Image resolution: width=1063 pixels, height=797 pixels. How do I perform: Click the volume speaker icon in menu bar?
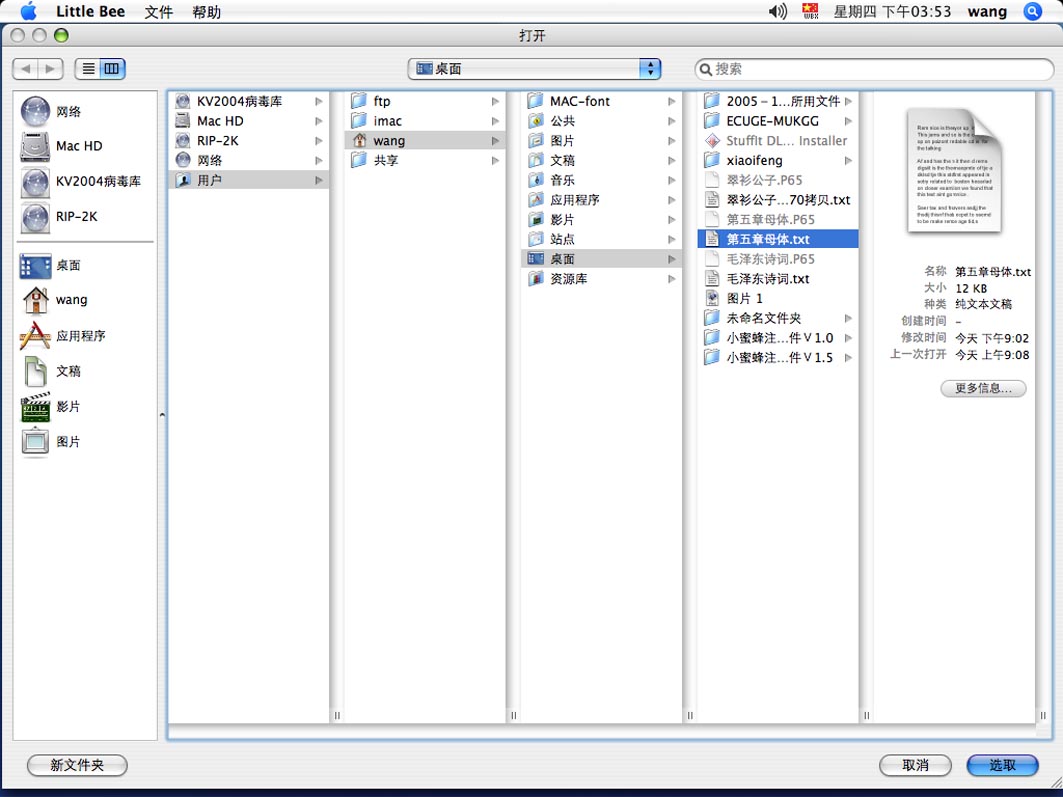pyautogui.click(x=777, y=12)
